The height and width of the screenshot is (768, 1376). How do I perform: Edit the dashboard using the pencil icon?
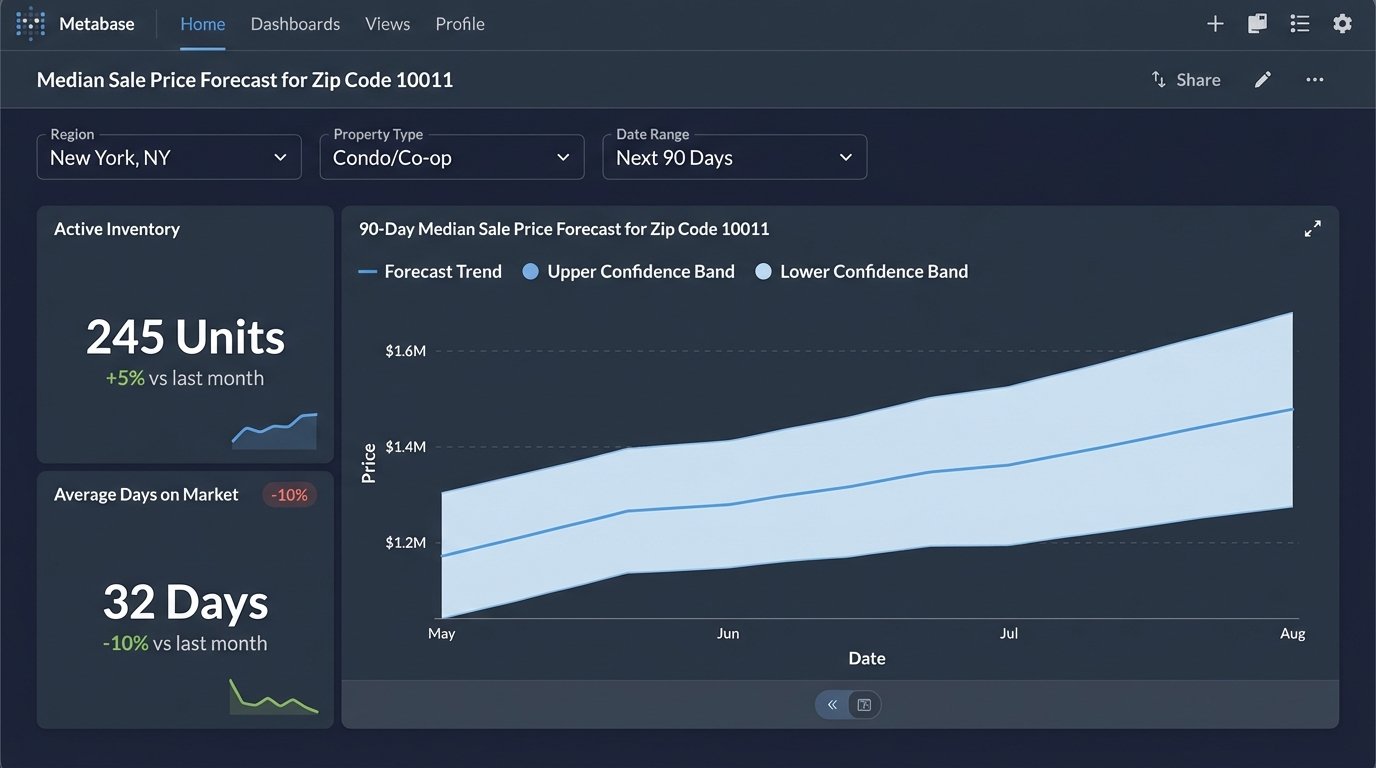coord(1263,79)
